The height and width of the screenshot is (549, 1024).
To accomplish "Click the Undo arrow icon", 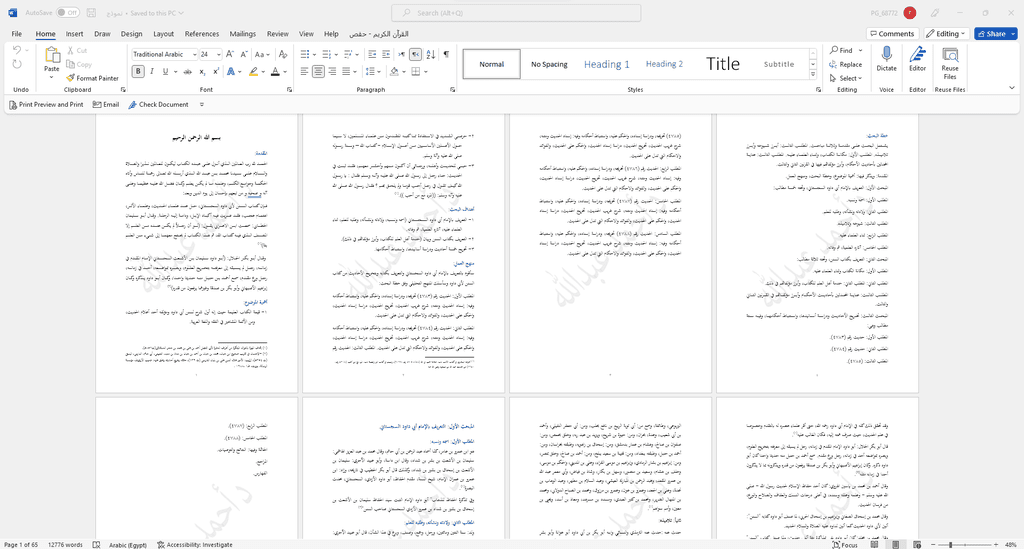I will click(x=16, y=50).
